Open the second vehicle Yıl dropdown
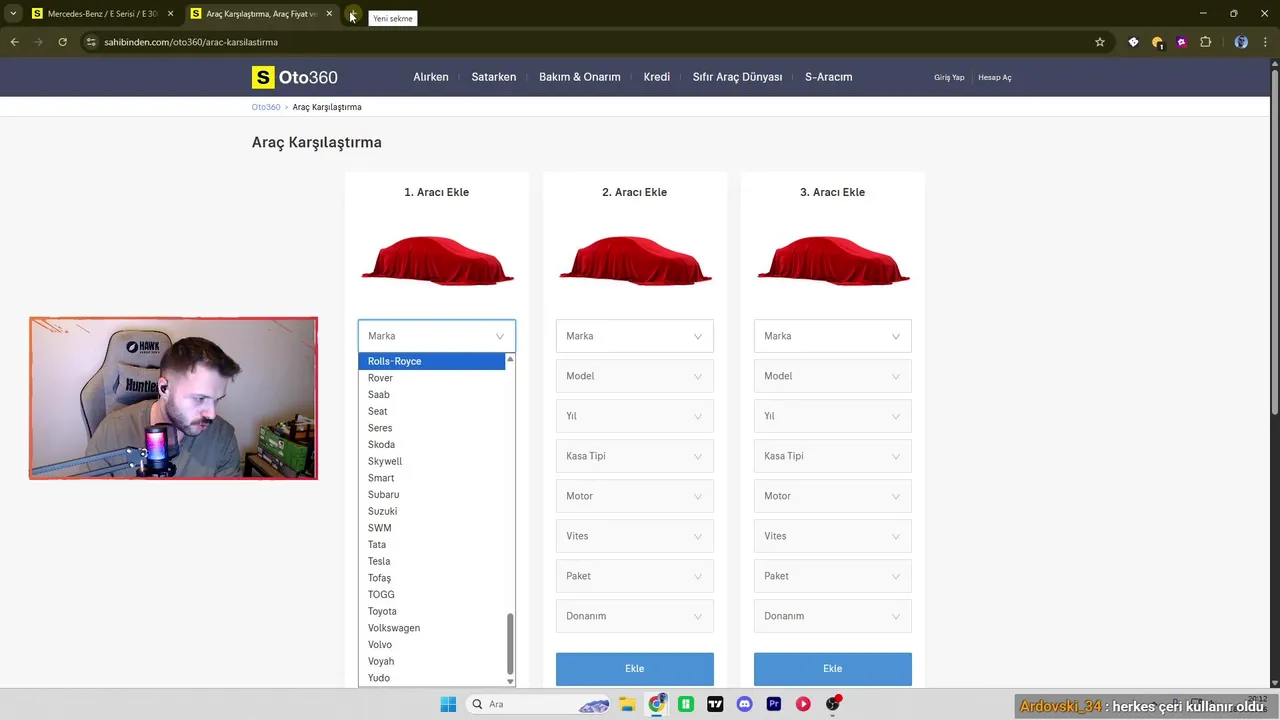The width and height of the screenshot is (1280, 720). click(x=635, y=416)
